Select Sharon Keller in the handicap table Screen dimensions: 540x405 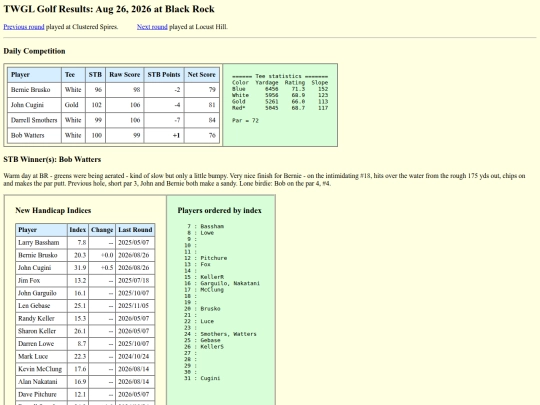click(37, 331)
